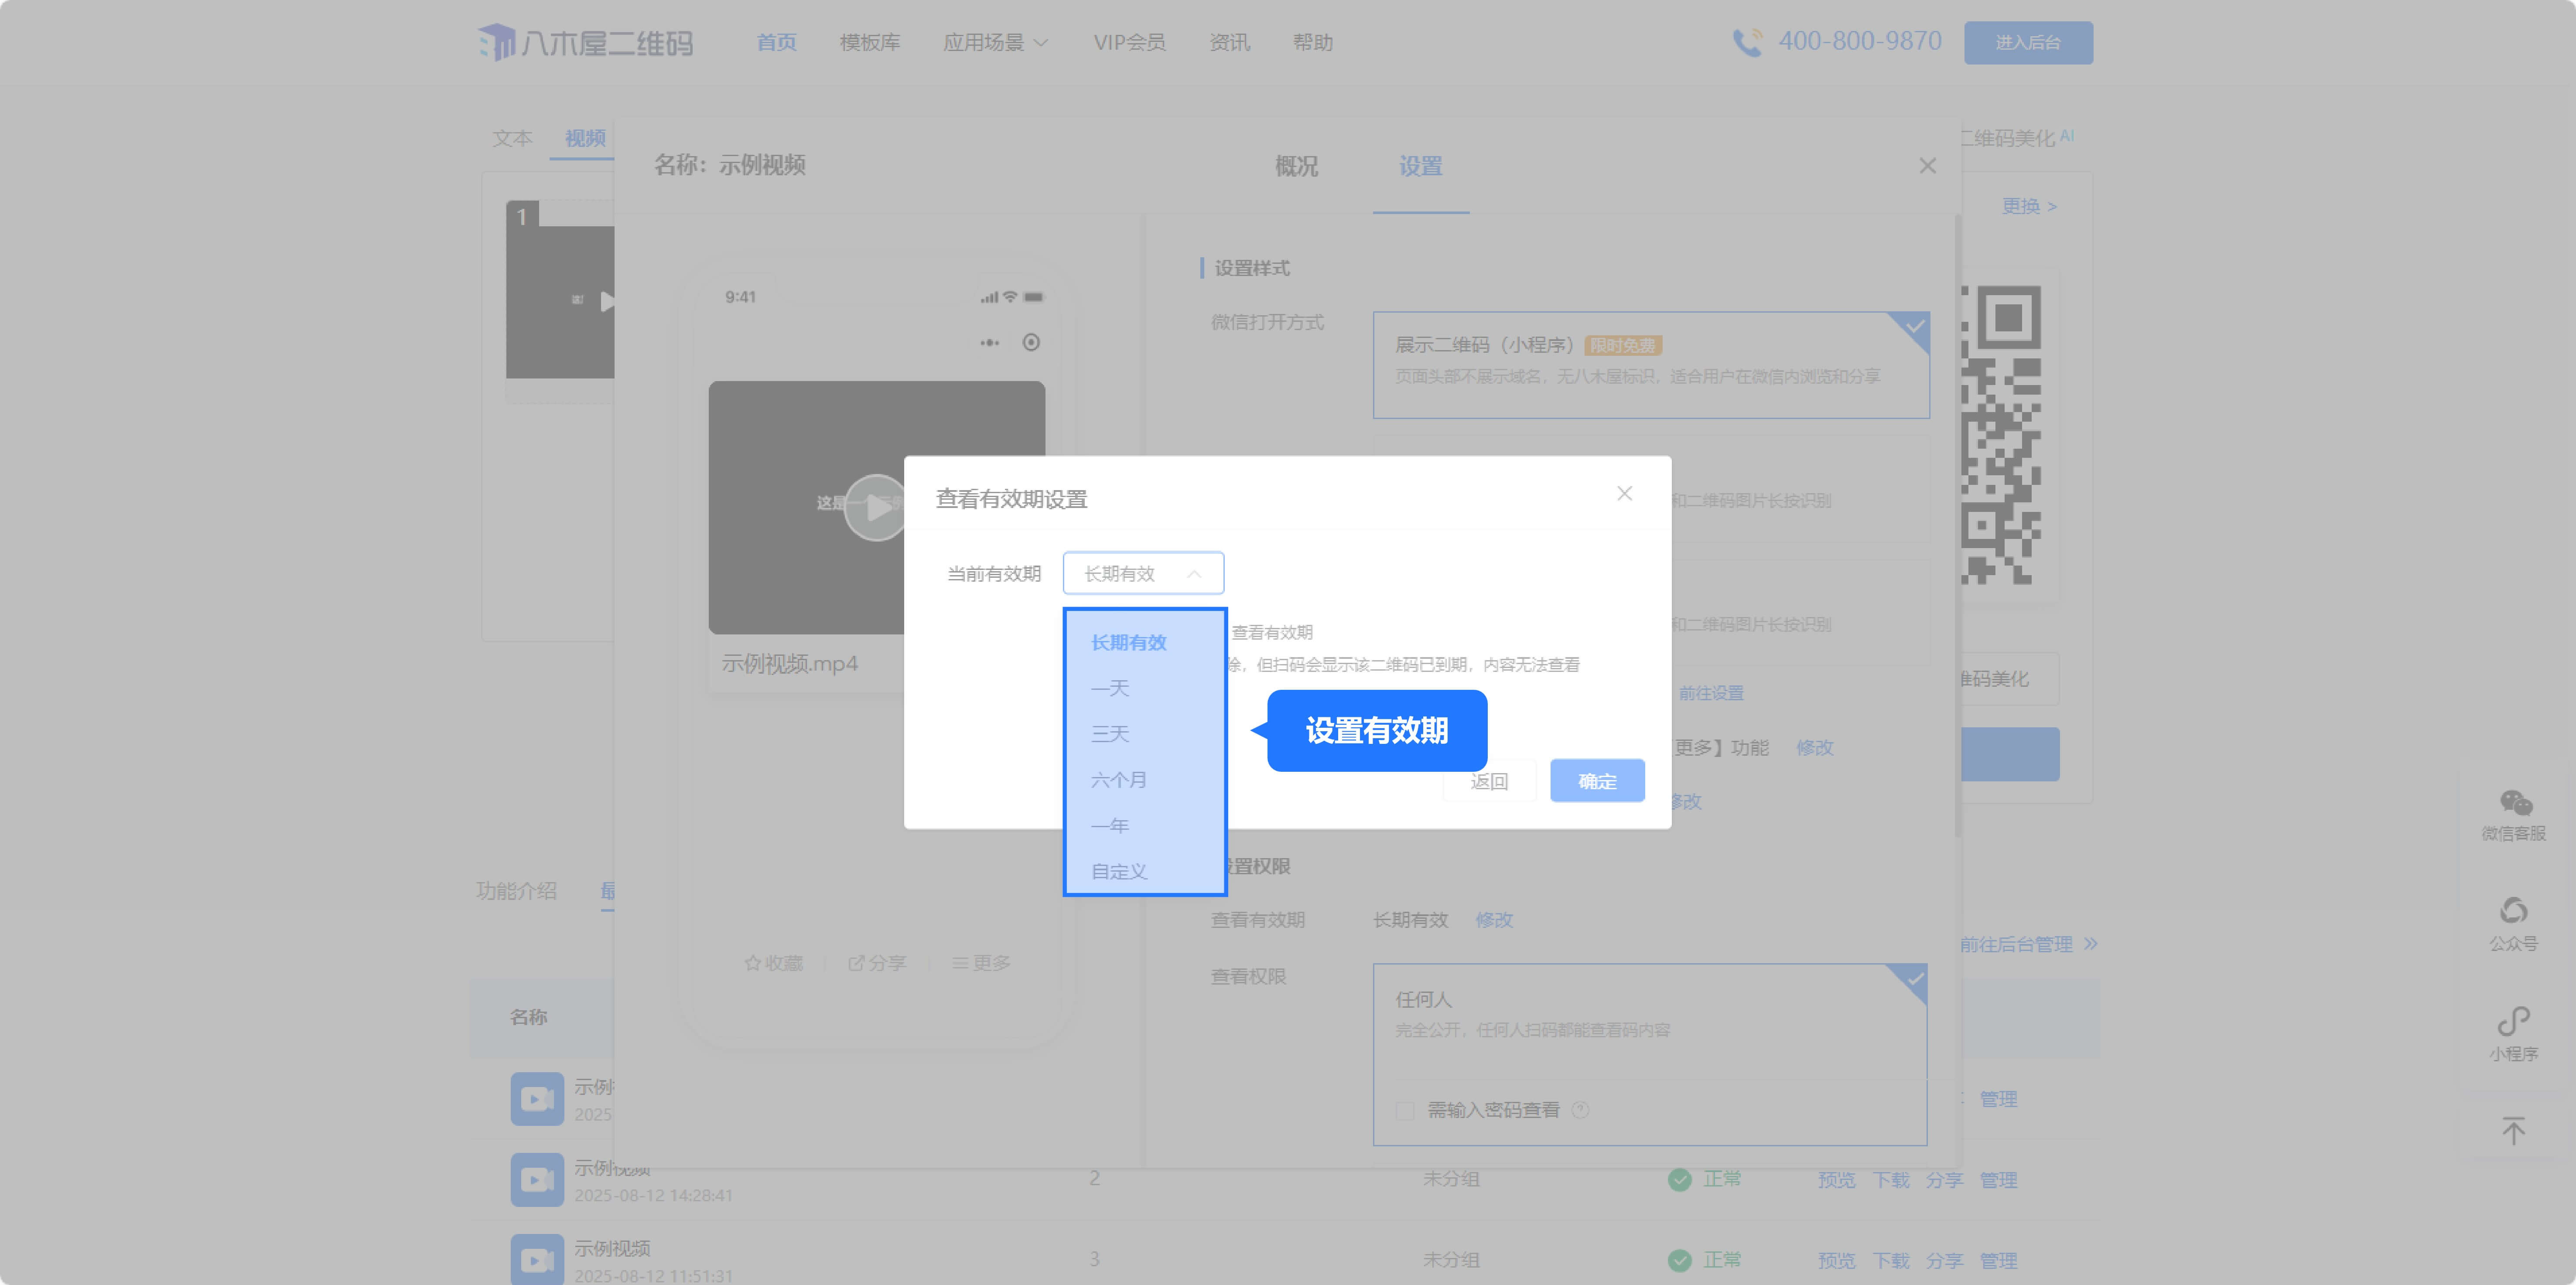Viewport: 2576px width, 1285px height.
Task: Click the 八木屋二维码 logo
Action: click(585, 42)
